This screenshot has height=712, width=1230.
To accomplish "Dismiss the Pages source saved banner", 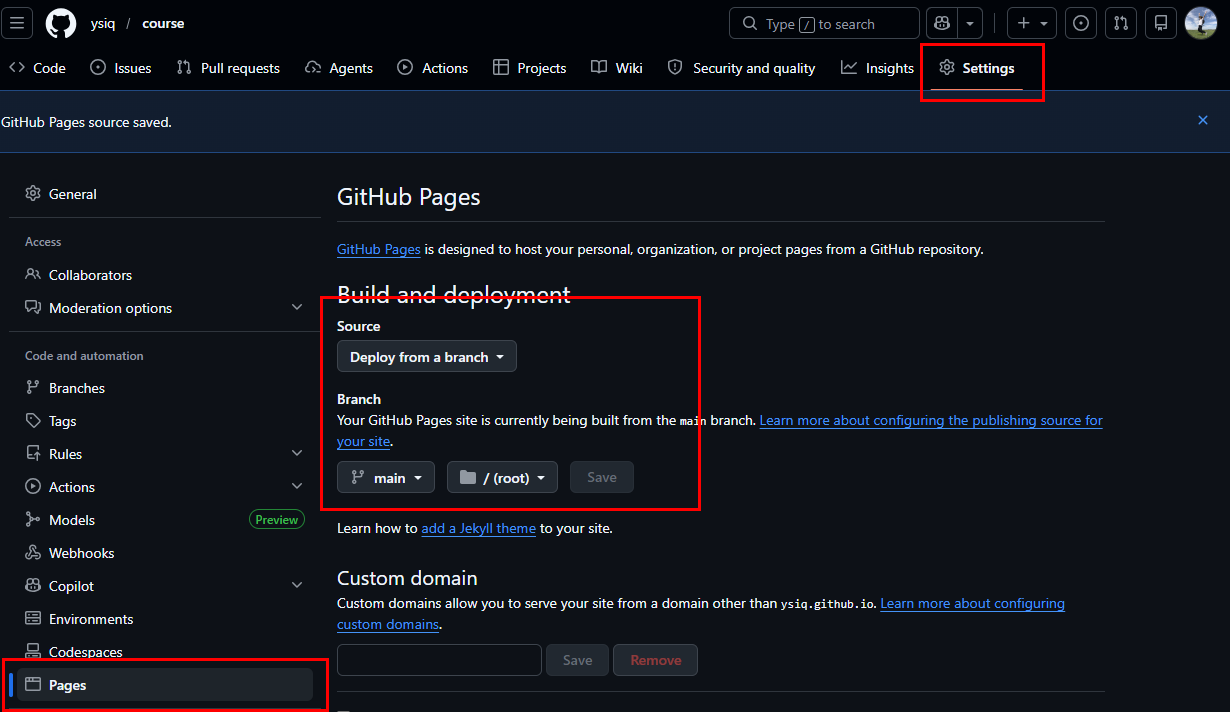I will pyautogui.click(x=1203, y=120).
